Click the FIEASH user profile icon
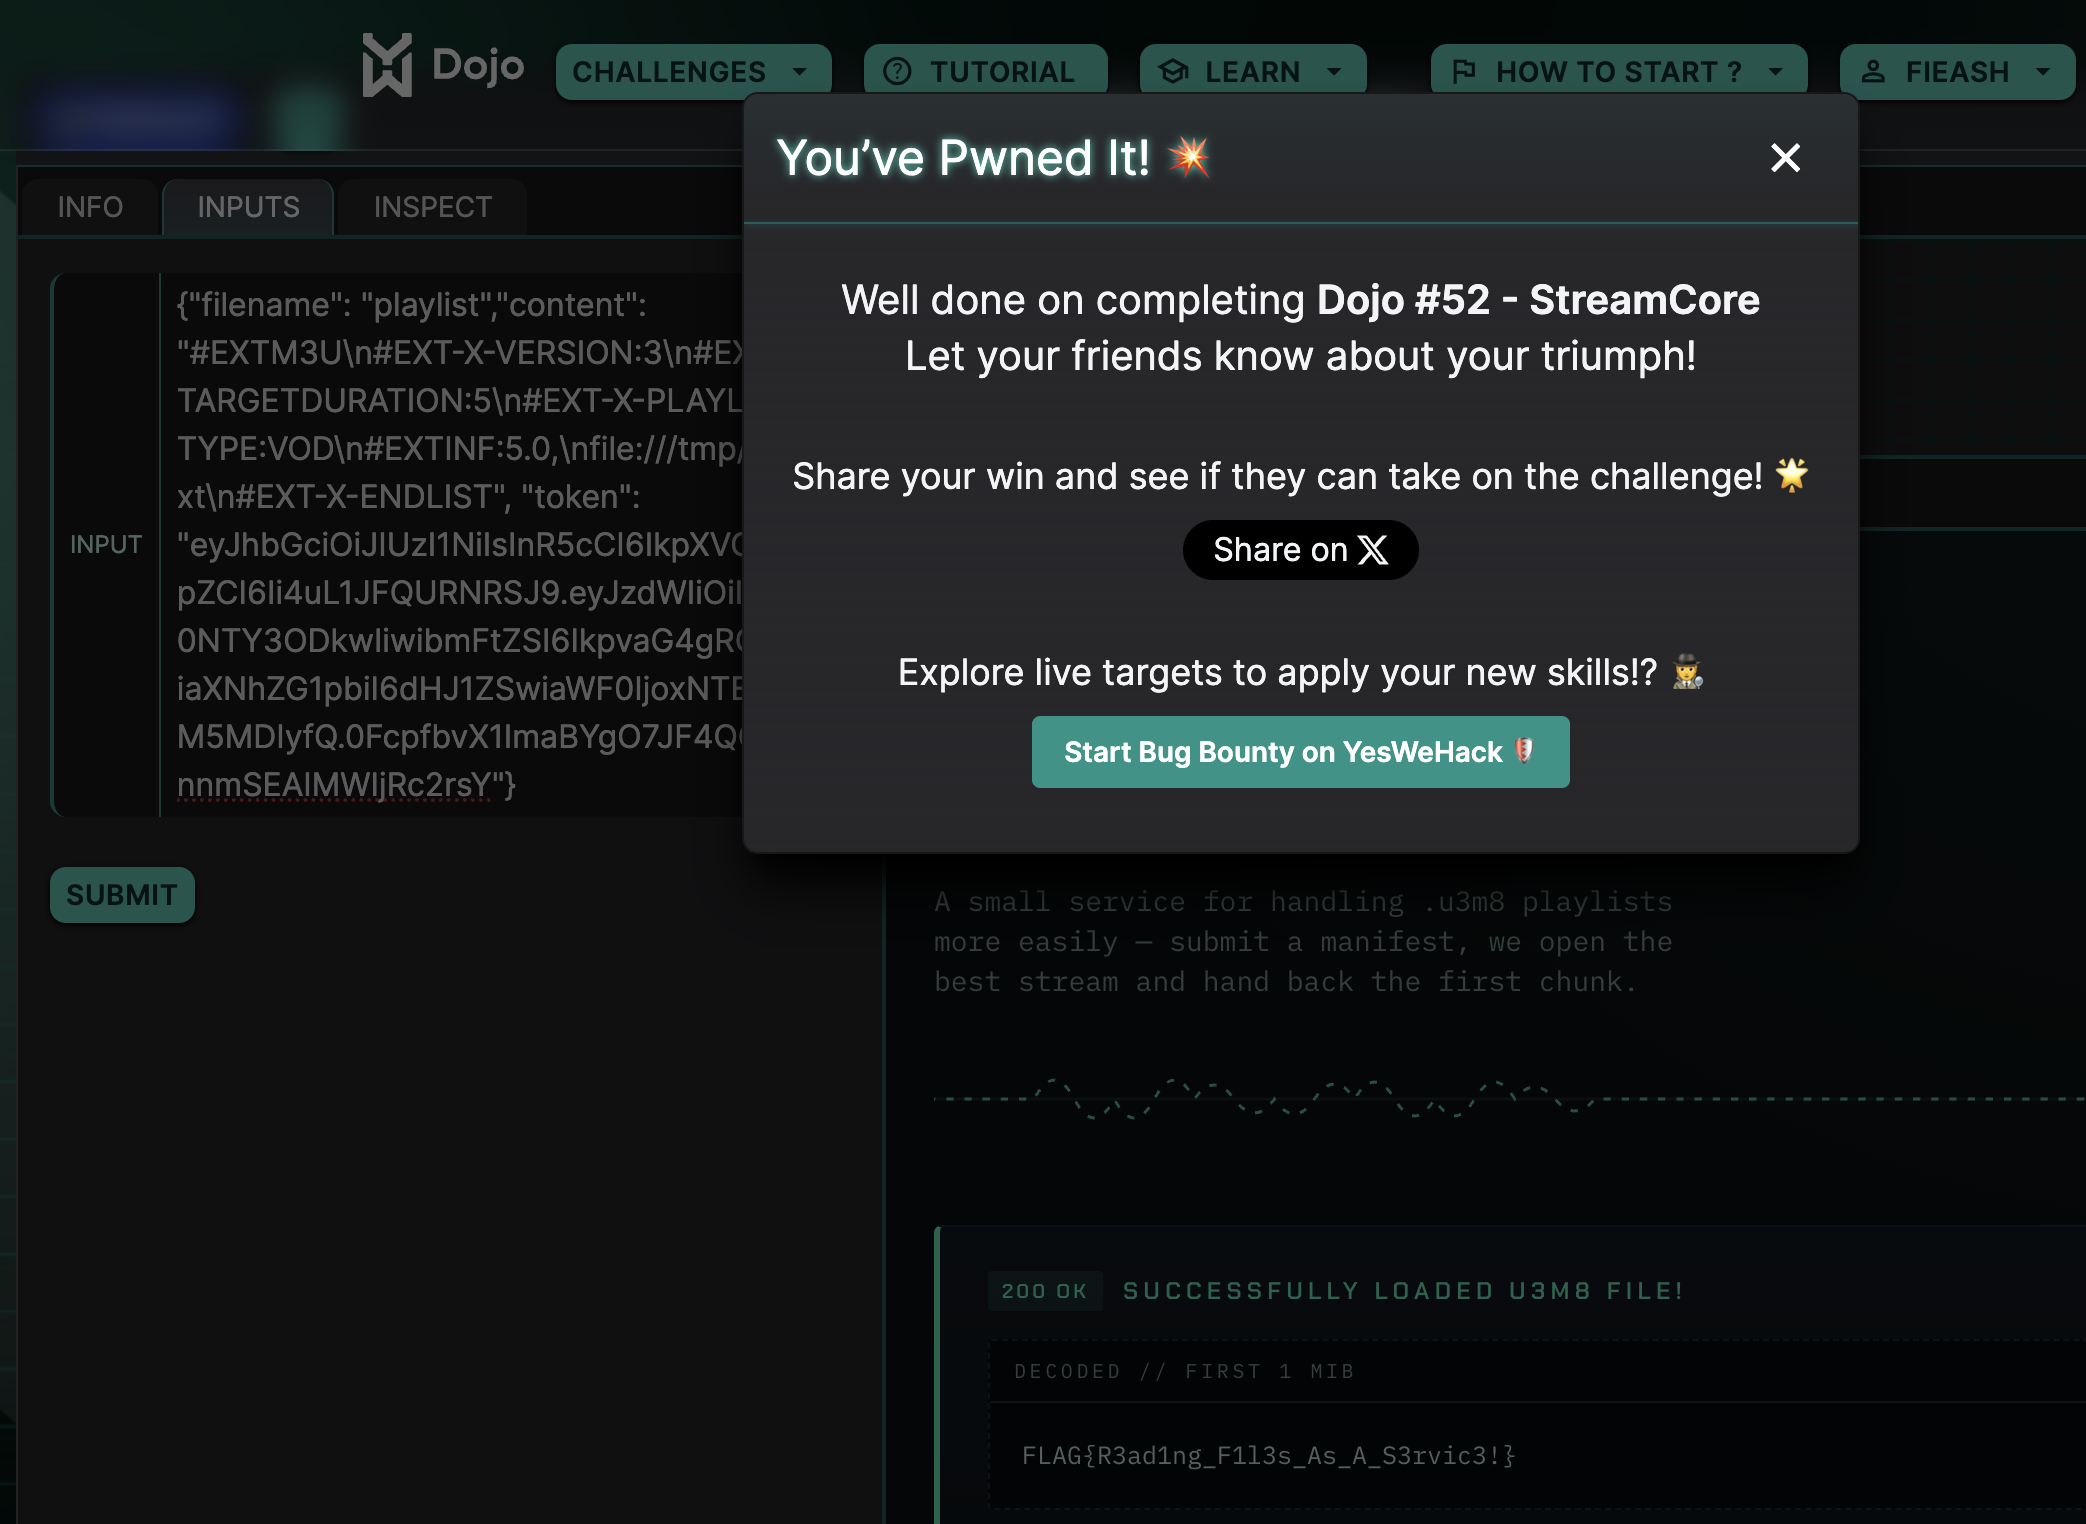 point(1873,72)
